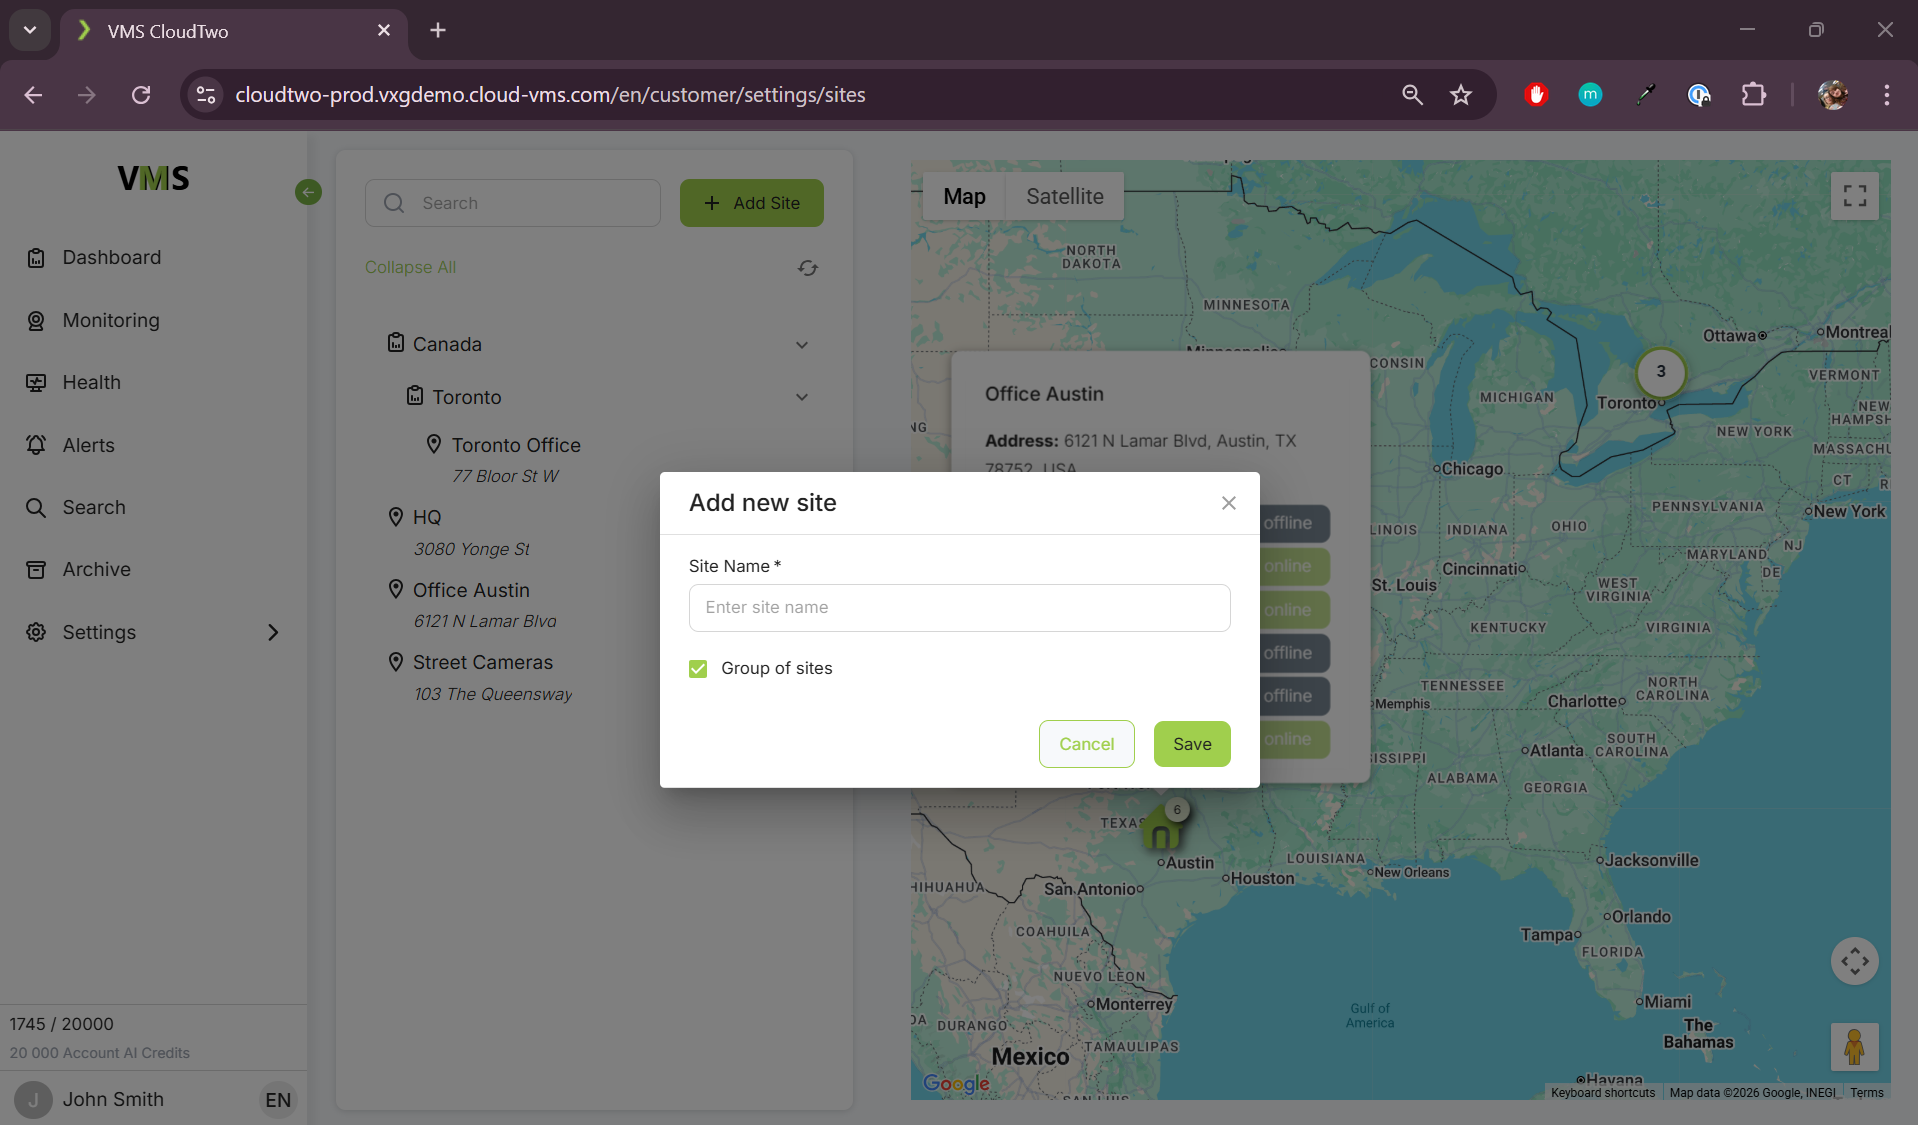1918x1125 pixels.
Task: Collapse the sidebar with green arrow icon
Action: (x=308, y=192)
